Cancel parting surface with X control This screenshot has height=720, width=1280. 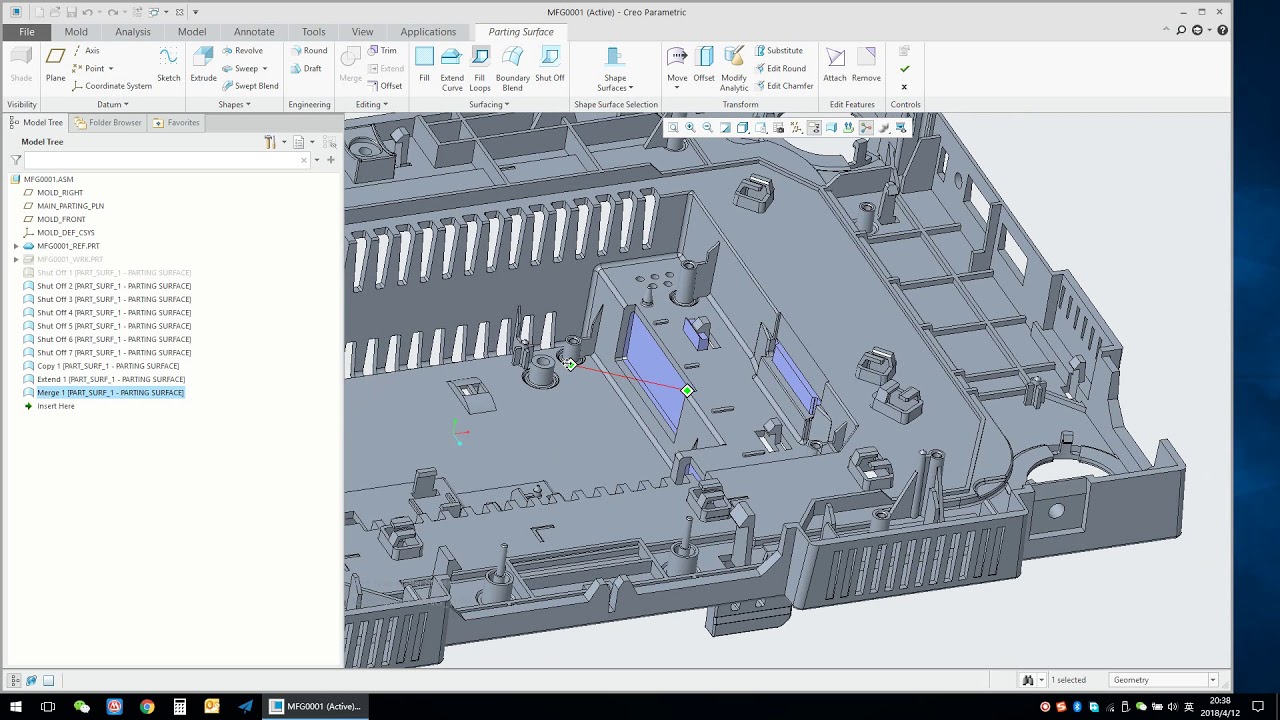904,87
